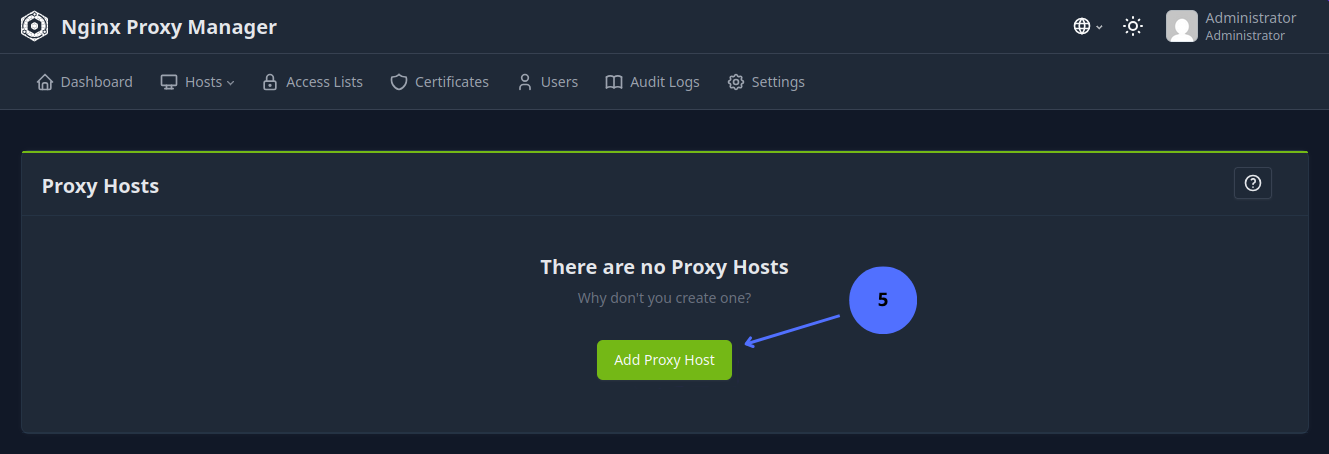Go to the Dashboard page
The image size is (1329, 454).
pyautogui.click(x=85, y=82)
